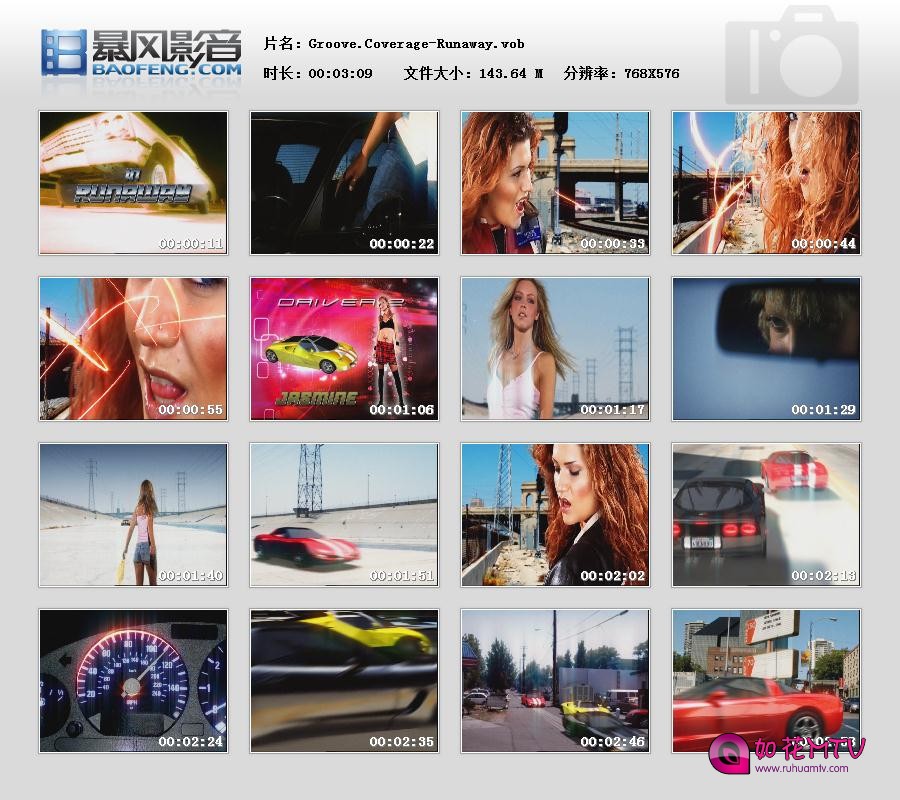This screenshot has height=800, width=900.
Task: Open the Jasmine driver card thumbnail at 00:01:06
Action: point(344,349)
